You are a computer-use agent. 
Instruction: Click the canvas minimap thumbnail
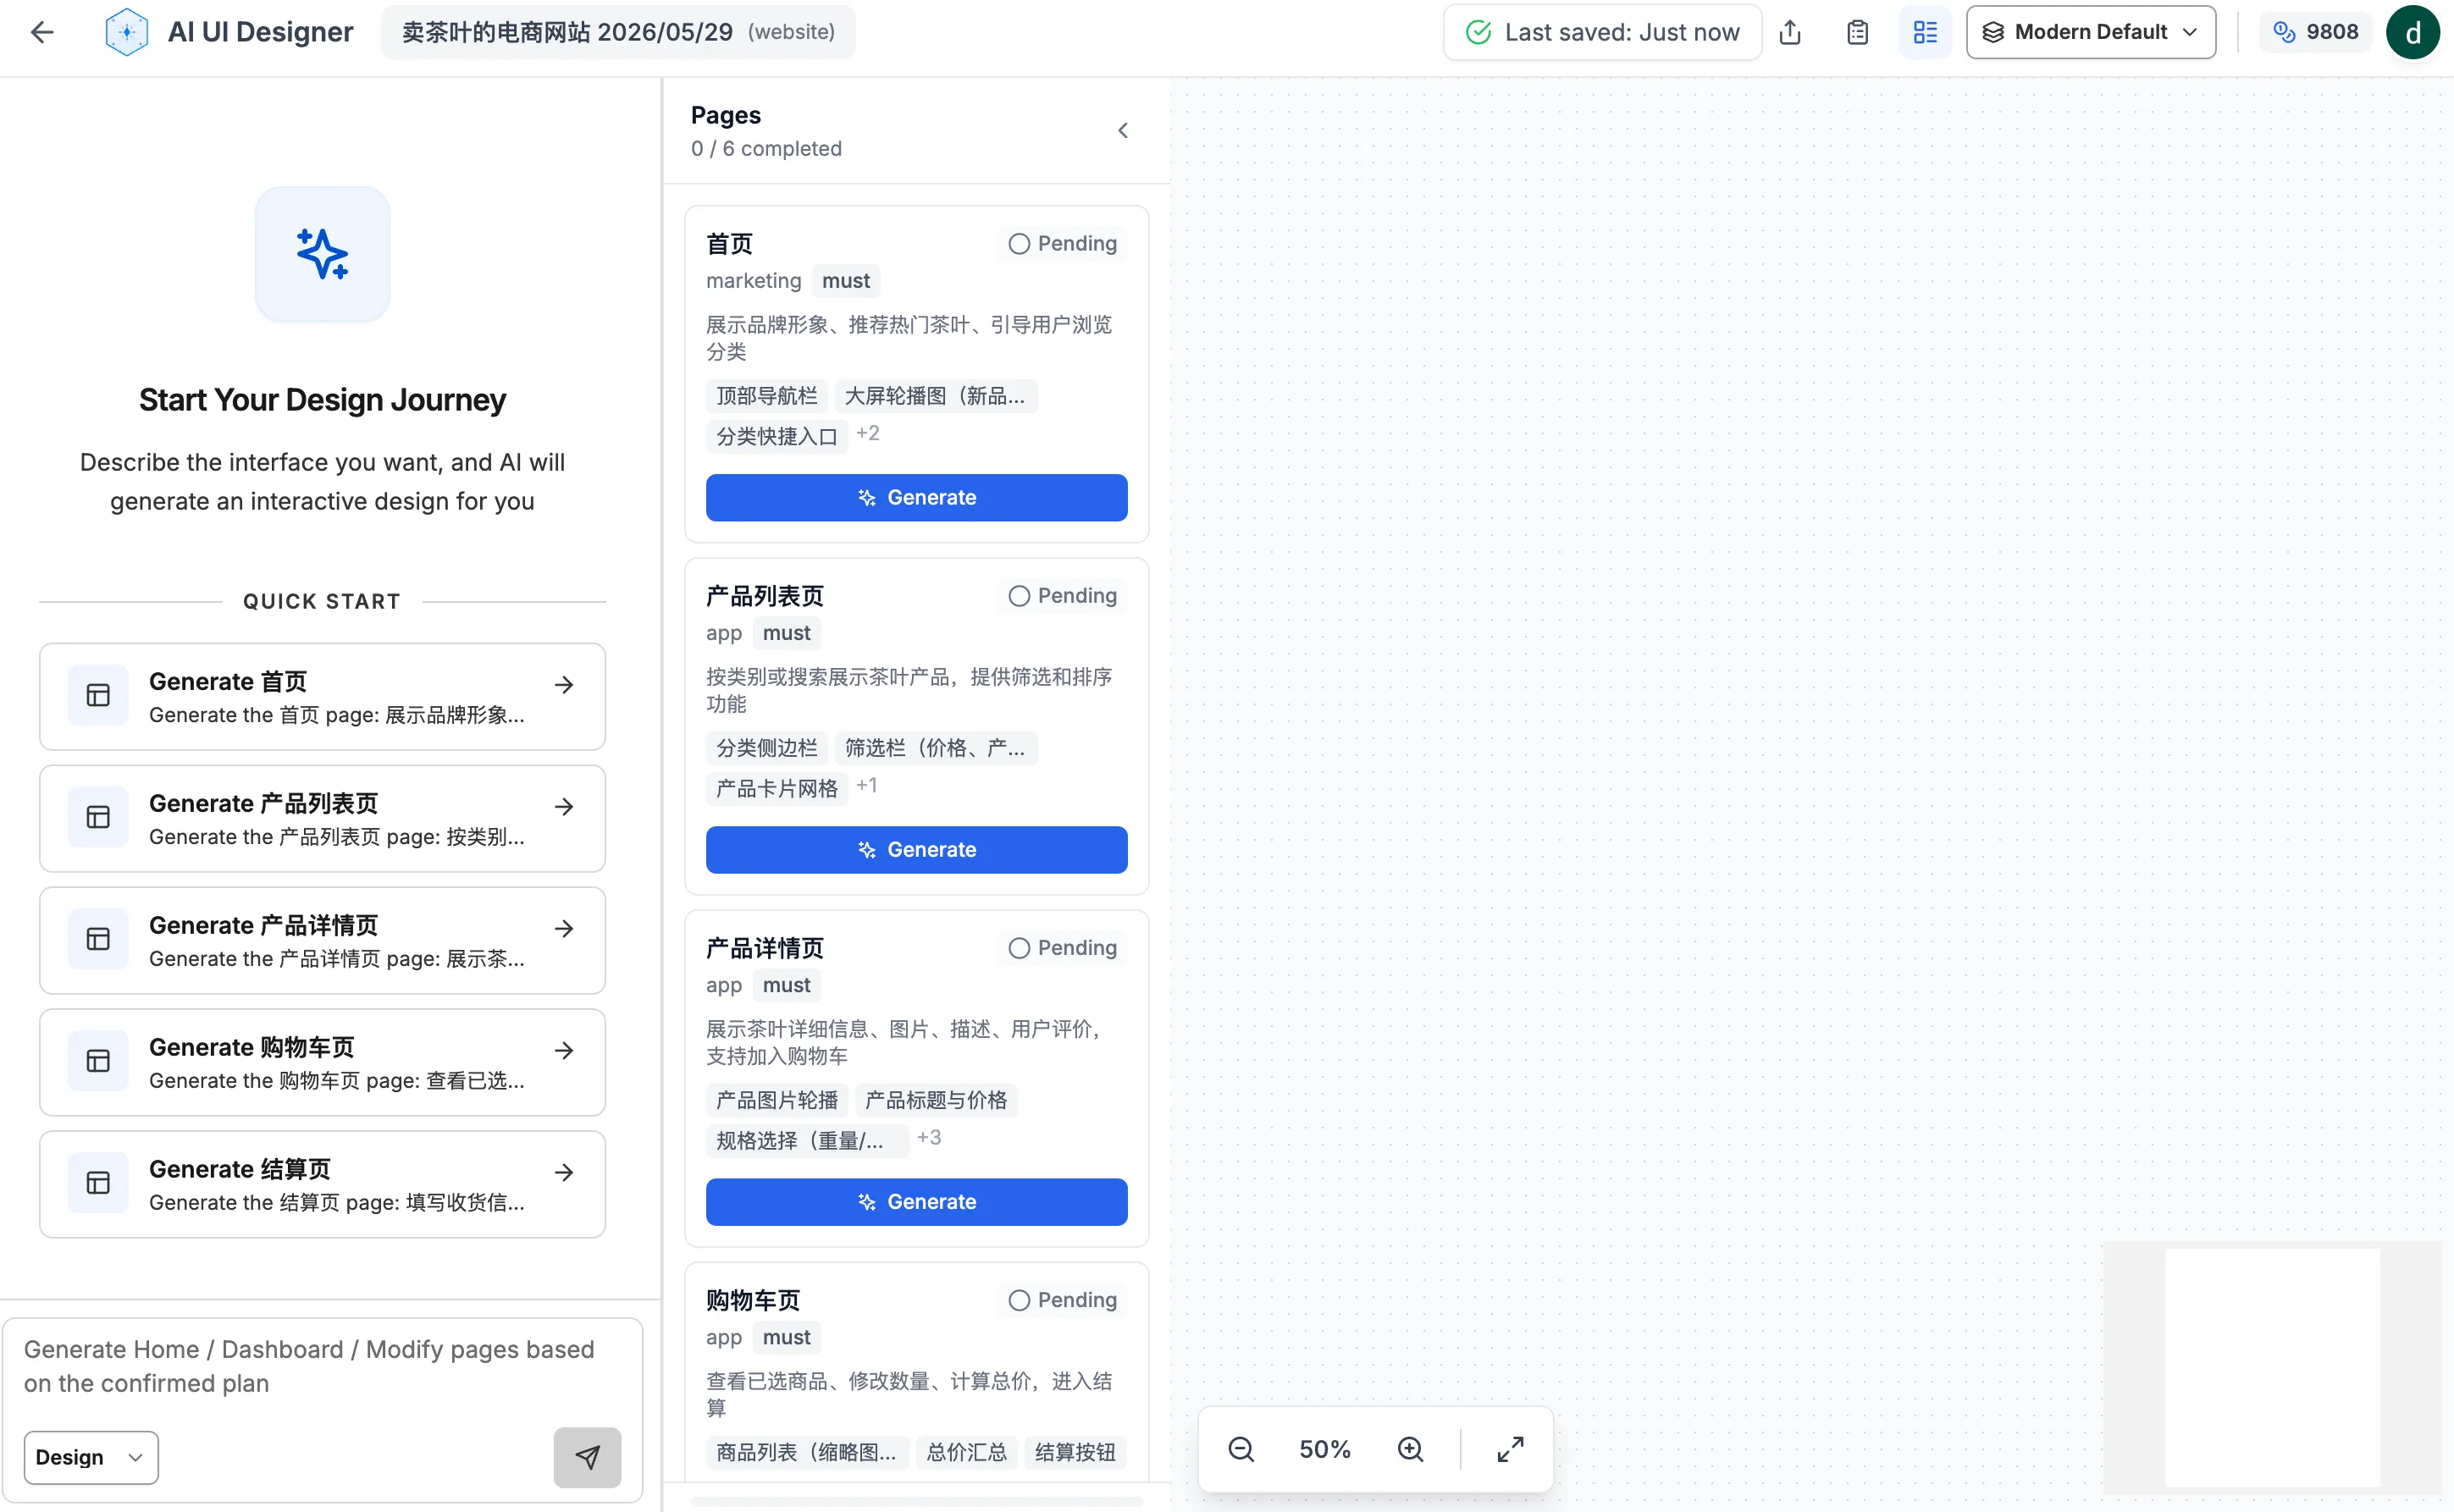[2272, 1367]
